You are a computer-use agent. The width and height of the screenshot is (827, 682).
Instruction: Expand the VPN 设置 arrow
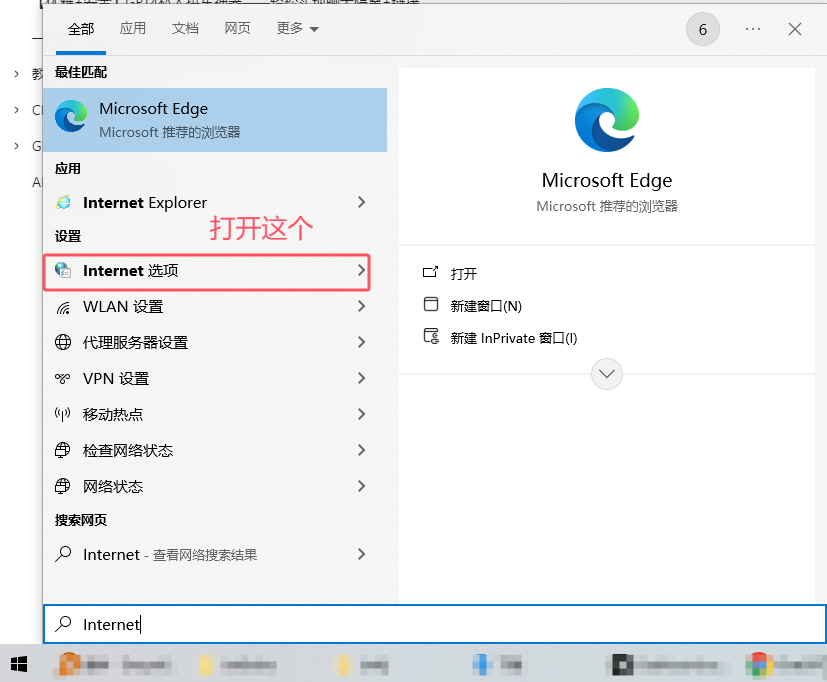coord(361,378)
